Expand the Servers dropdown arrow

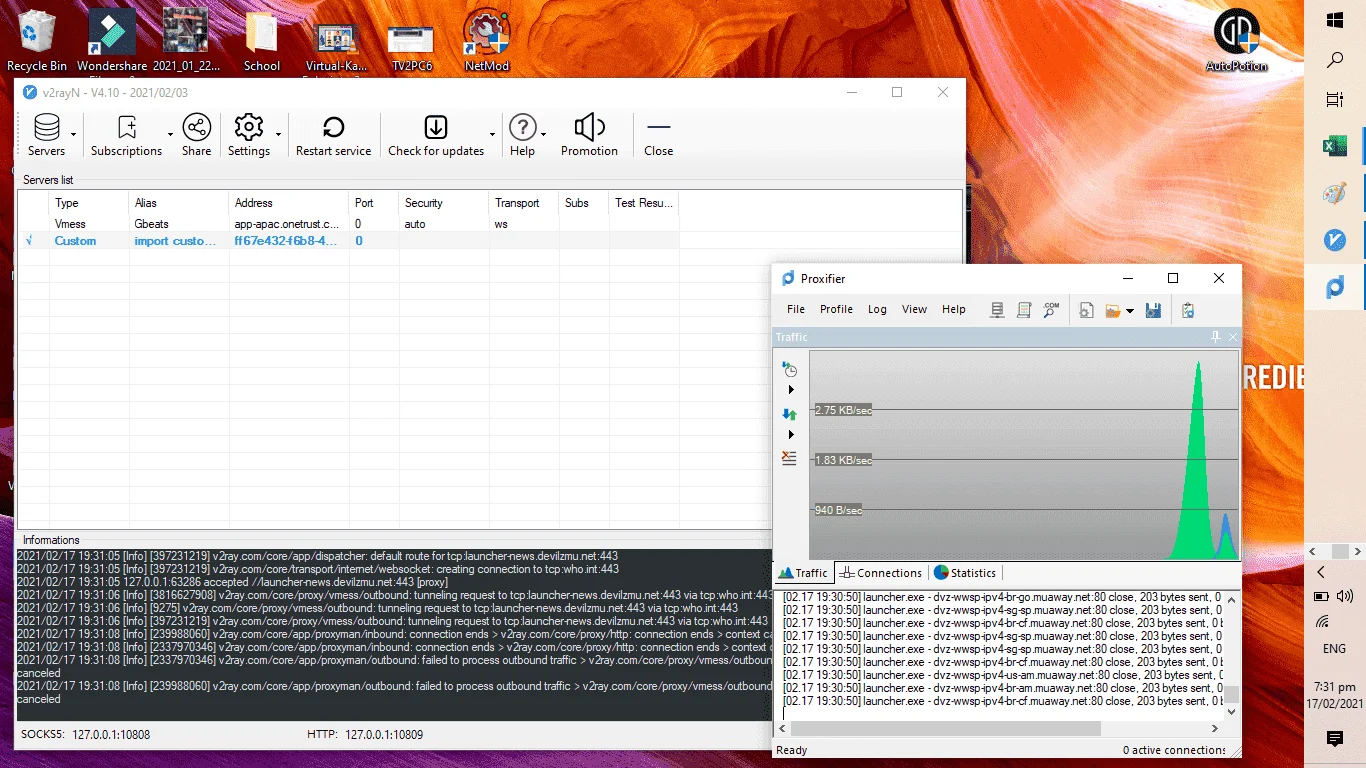point(74,134)
